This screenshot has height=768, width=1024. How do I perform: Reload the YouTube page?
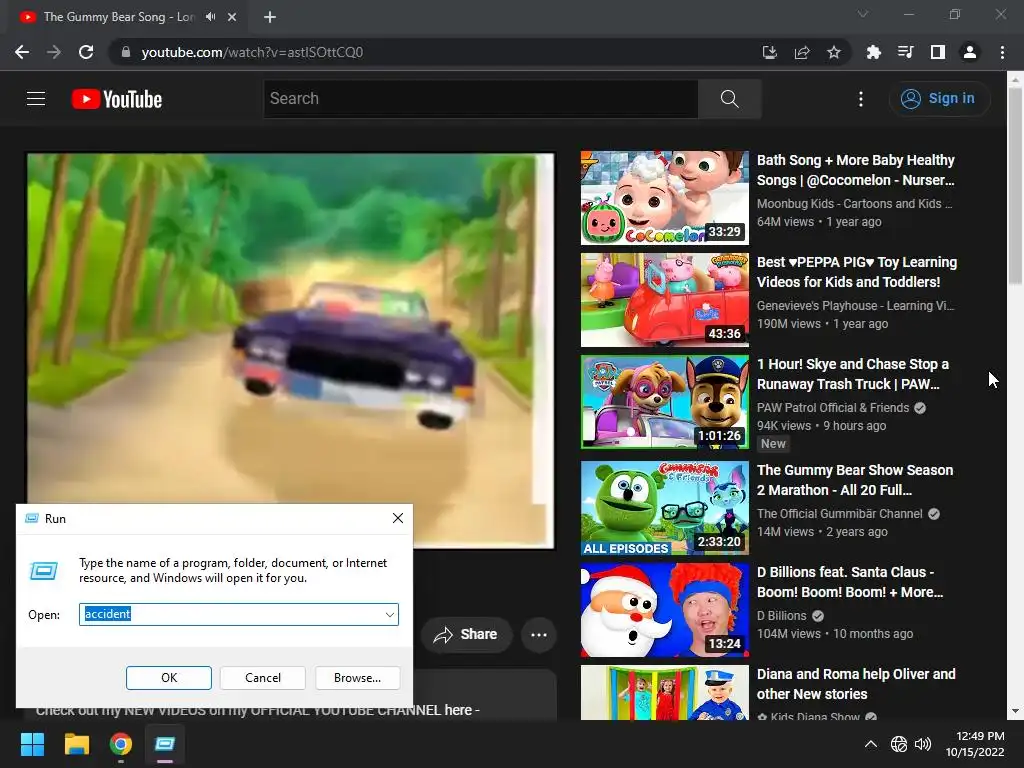click(86, 52)
